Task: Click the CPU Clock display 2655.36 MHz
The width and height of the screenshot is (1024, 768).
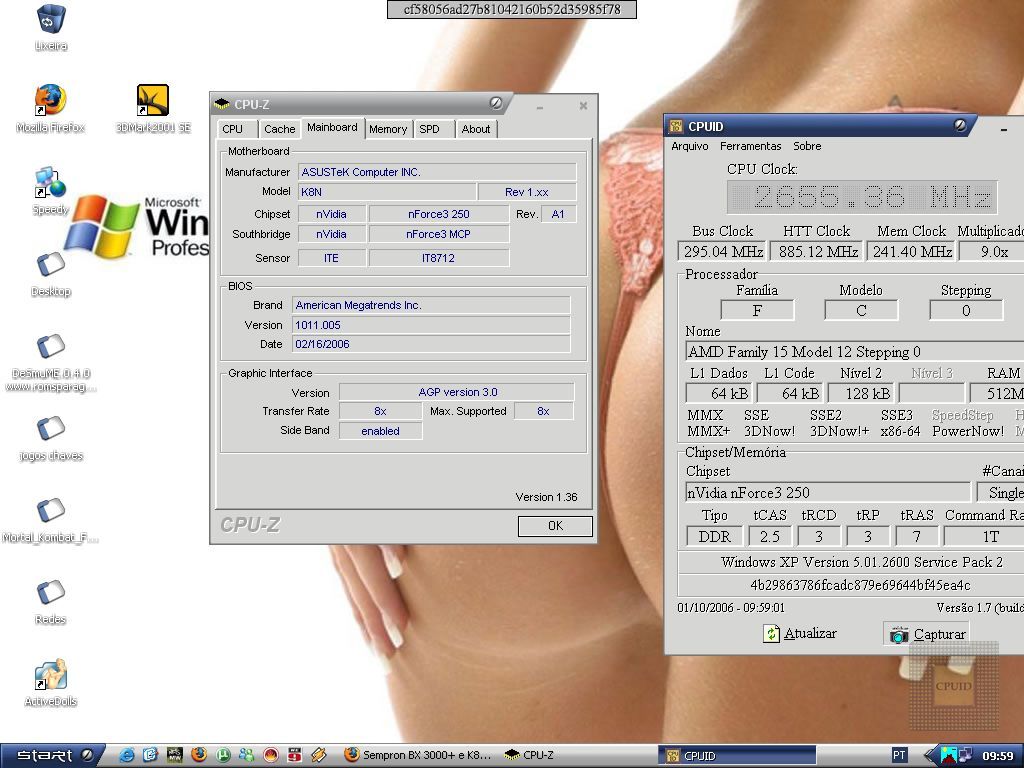Action: point(862,197)
